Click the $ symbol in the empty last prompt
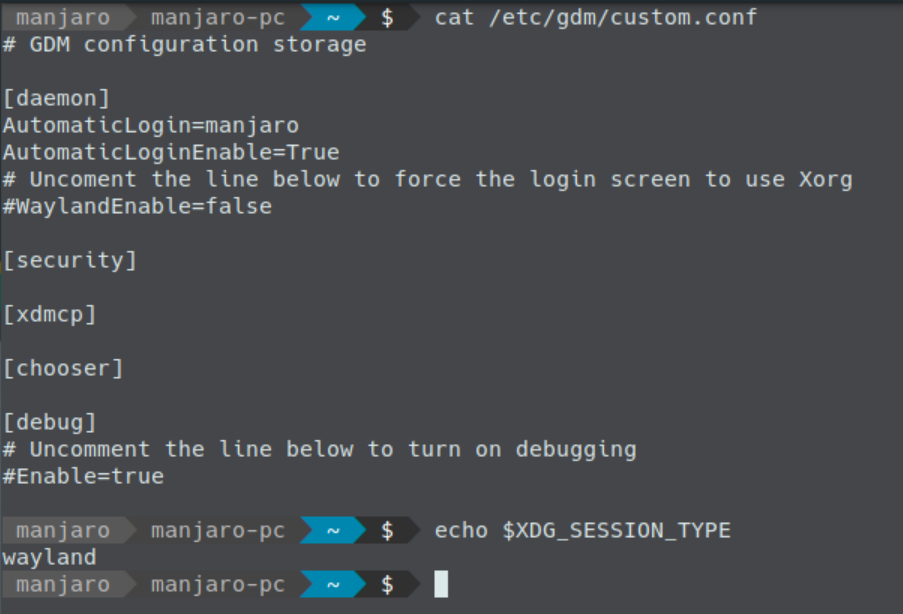Viewport: 903px width, 614px height. [387, 584]
